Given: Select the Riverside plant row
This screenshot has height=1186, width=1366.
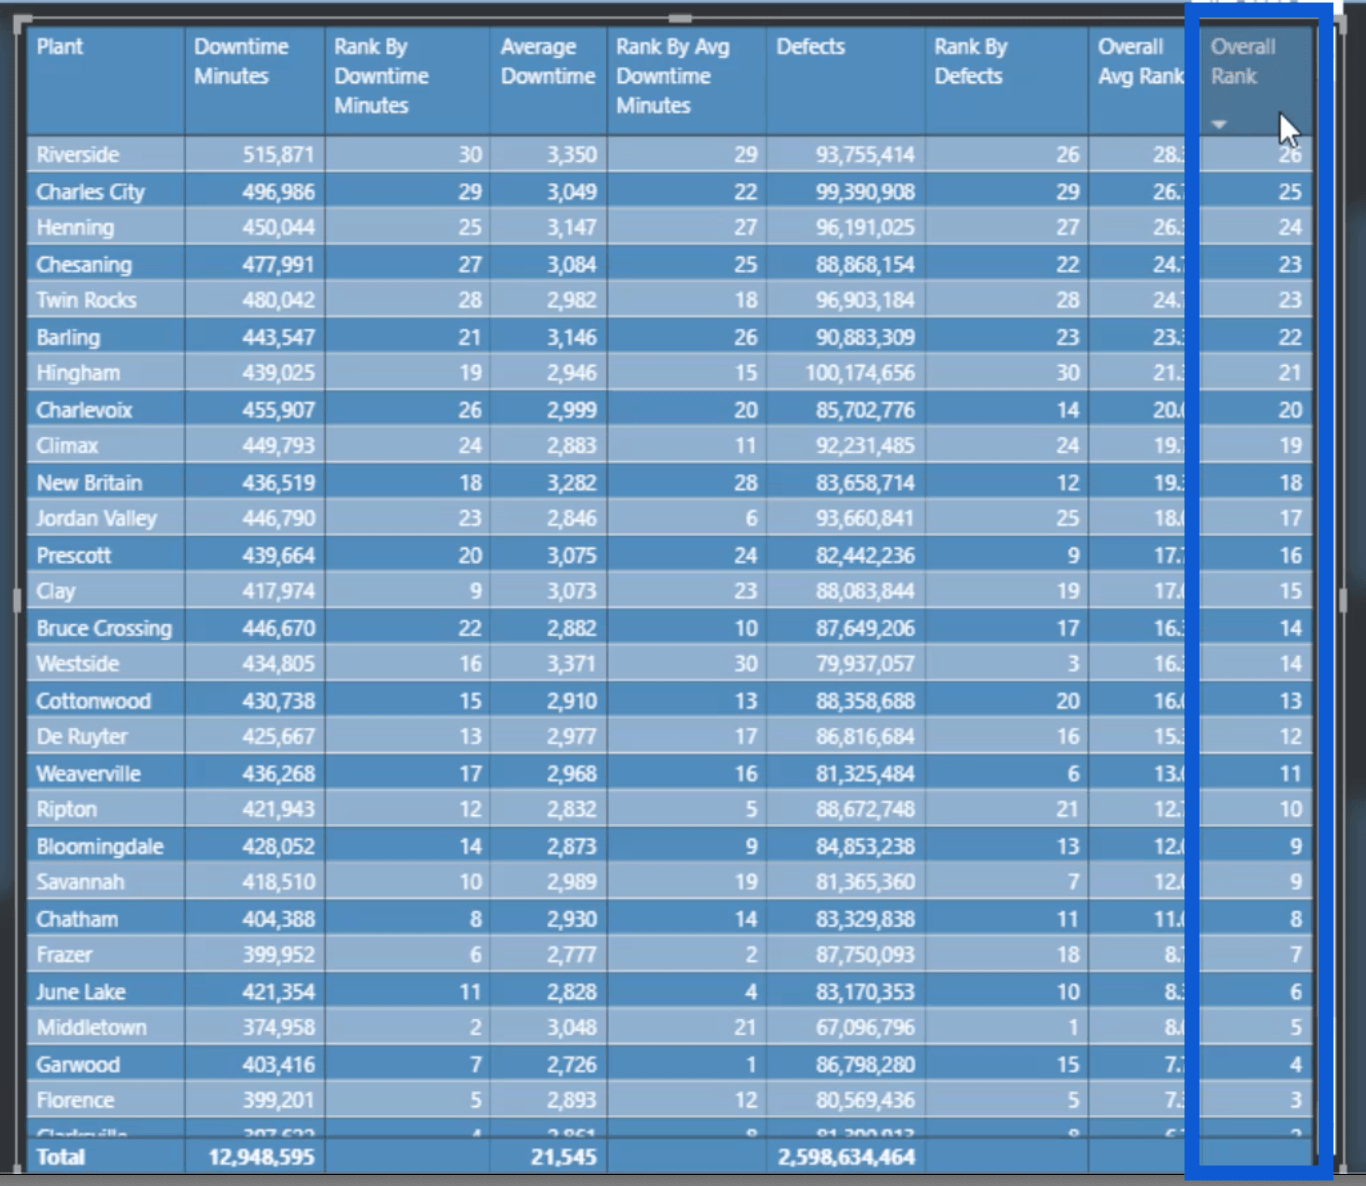Looking at the screenshot, I should (x=78, y=155).
